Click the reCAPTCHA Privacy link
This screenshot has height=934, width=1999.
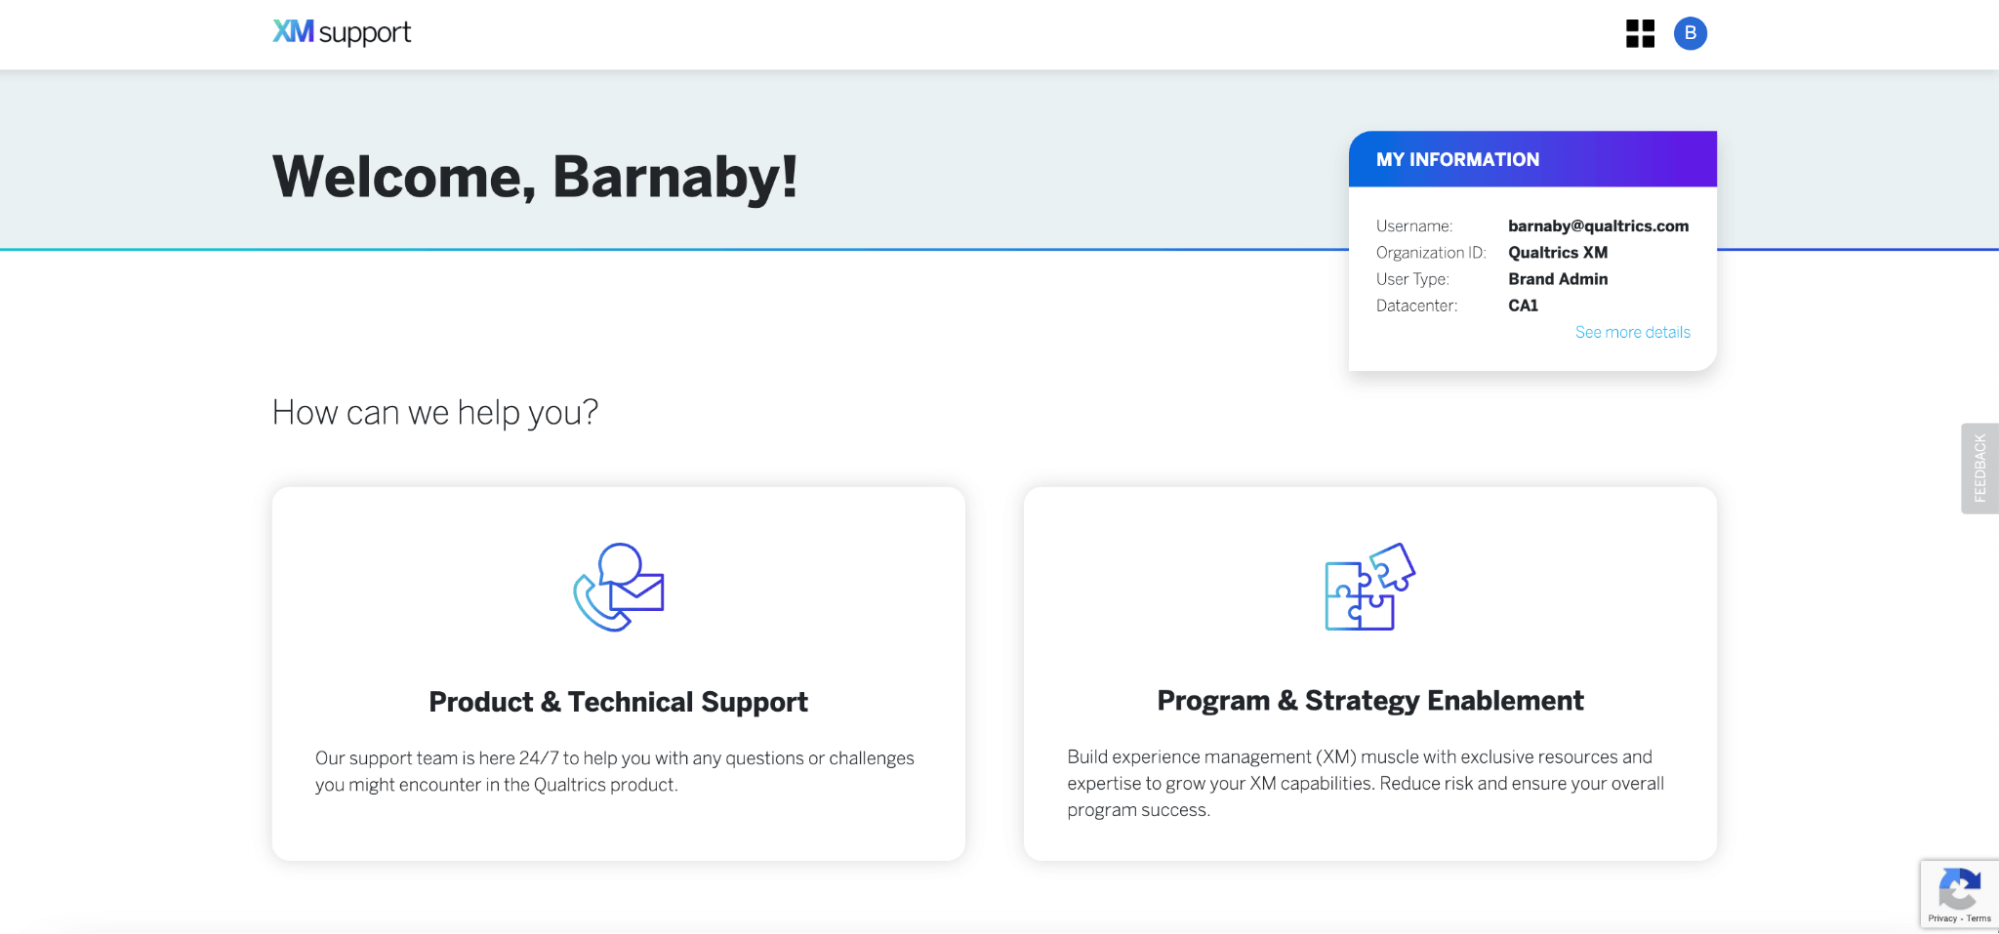tap(1942, 918)
